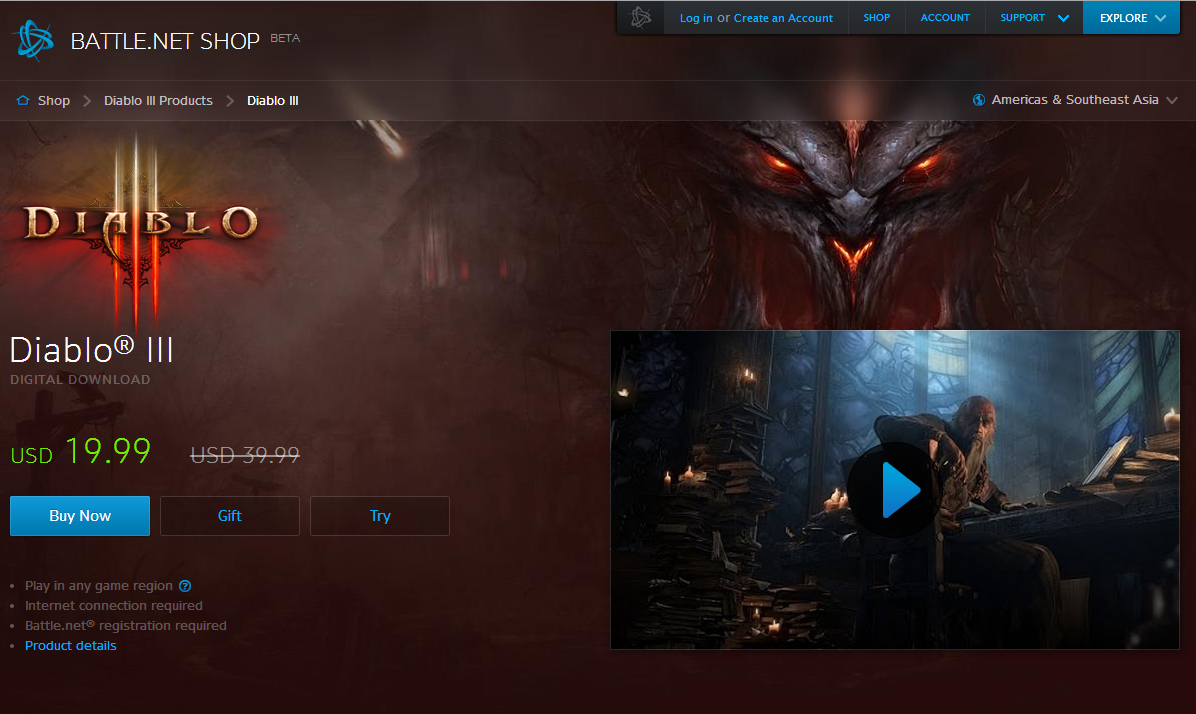Click the Battle.net logo in header

pos(34,40)
